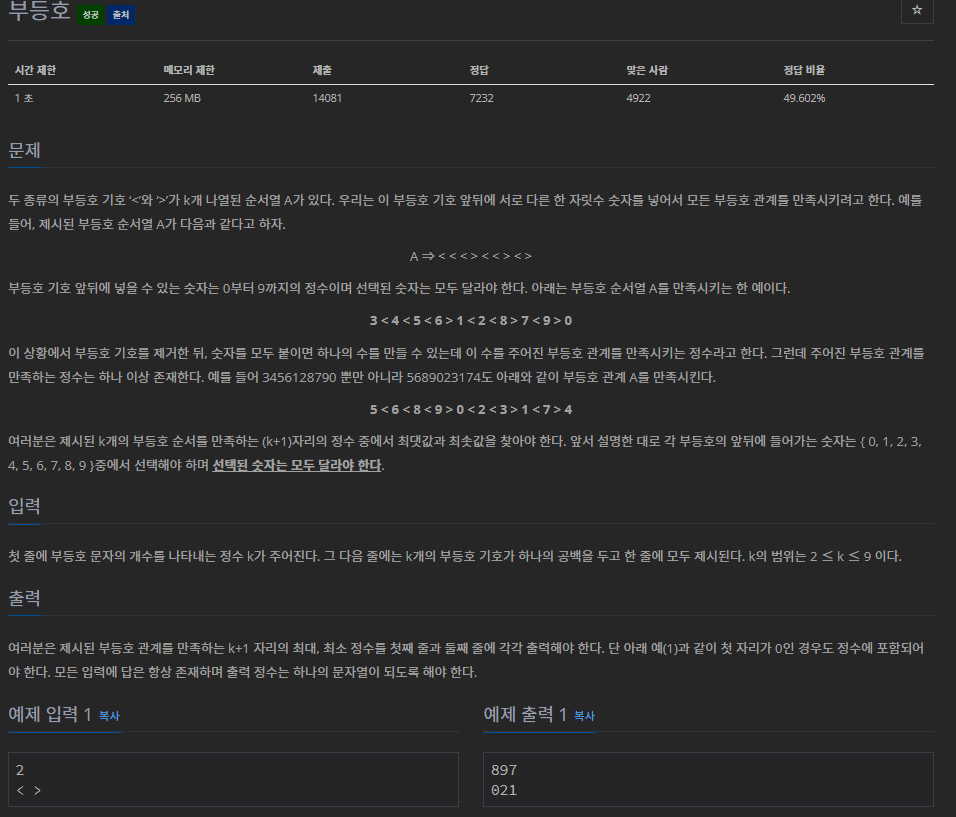Viewport: 956px width, 817px height.
Task: Click the sample output box containing 897
Action: tap(708, 779)
